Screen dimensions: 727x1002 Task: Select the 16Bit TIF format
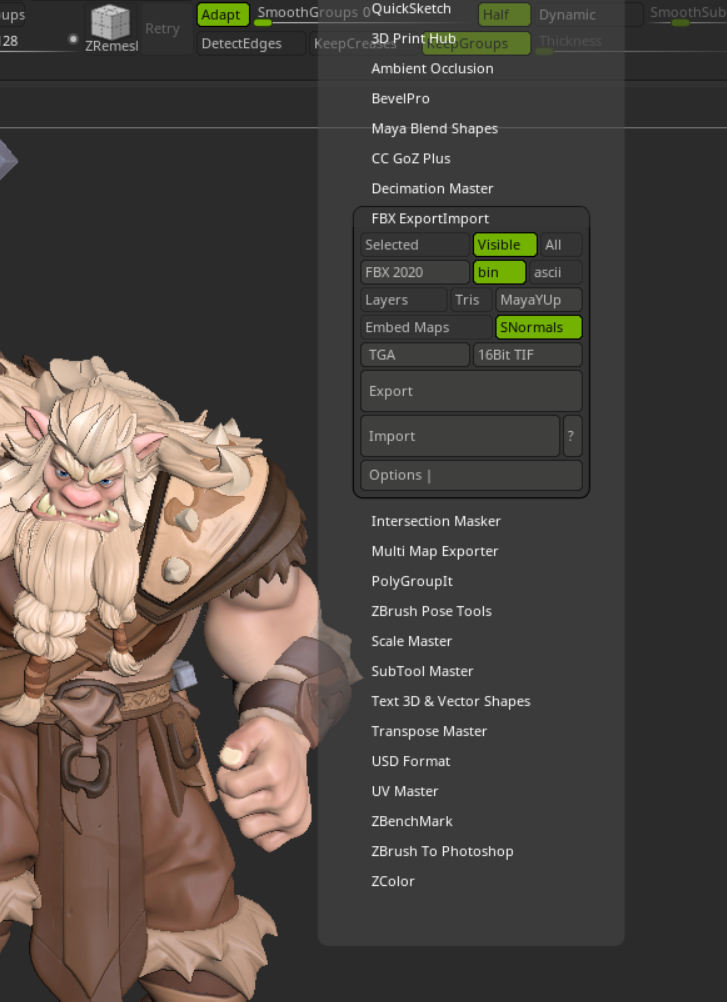(528, 355)
